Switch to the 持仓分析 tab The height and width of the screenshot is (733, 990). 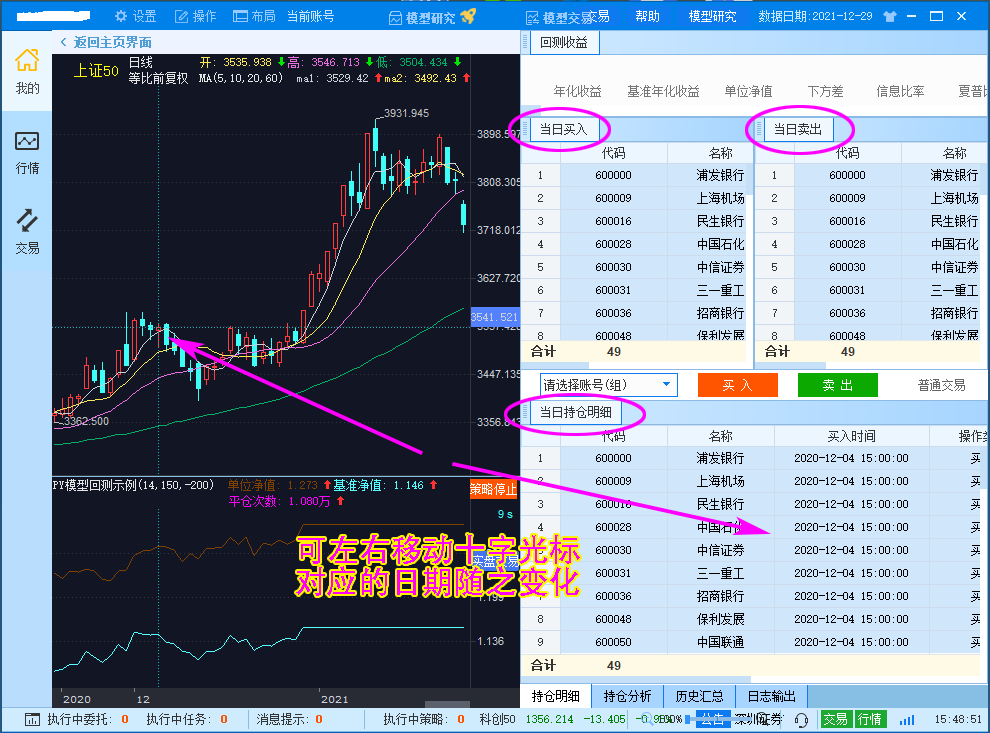click(x=627, y=696)
